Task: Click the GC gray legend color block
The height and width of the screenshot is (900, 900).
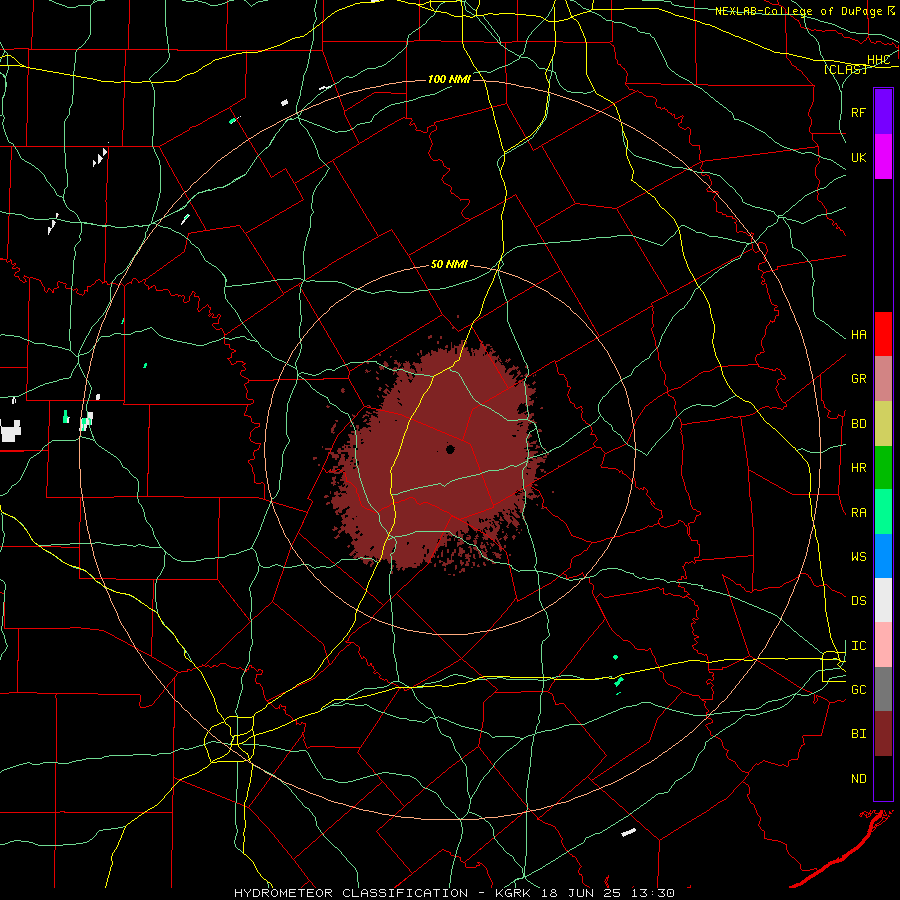Action: click(x=883, y=689)
